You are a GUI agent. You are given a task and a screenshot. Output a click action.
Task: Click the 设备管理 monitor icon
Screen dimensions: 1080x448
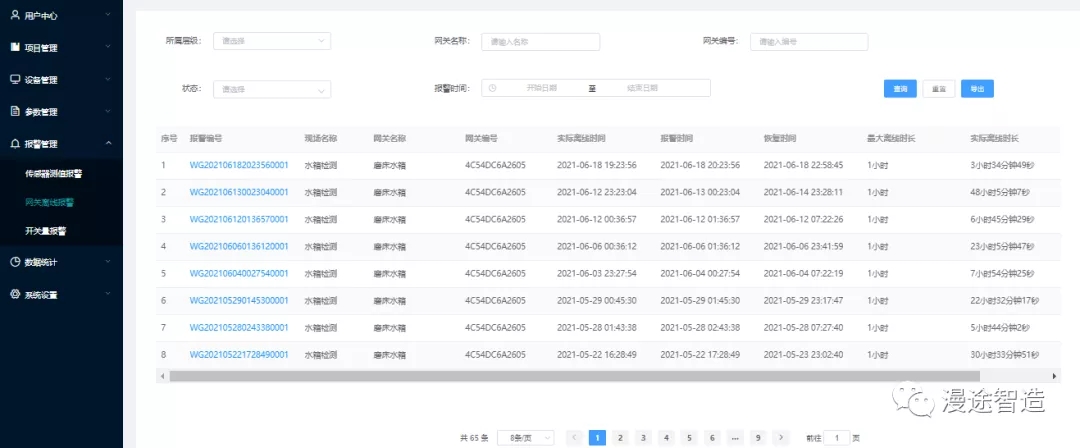click(15, 79)
